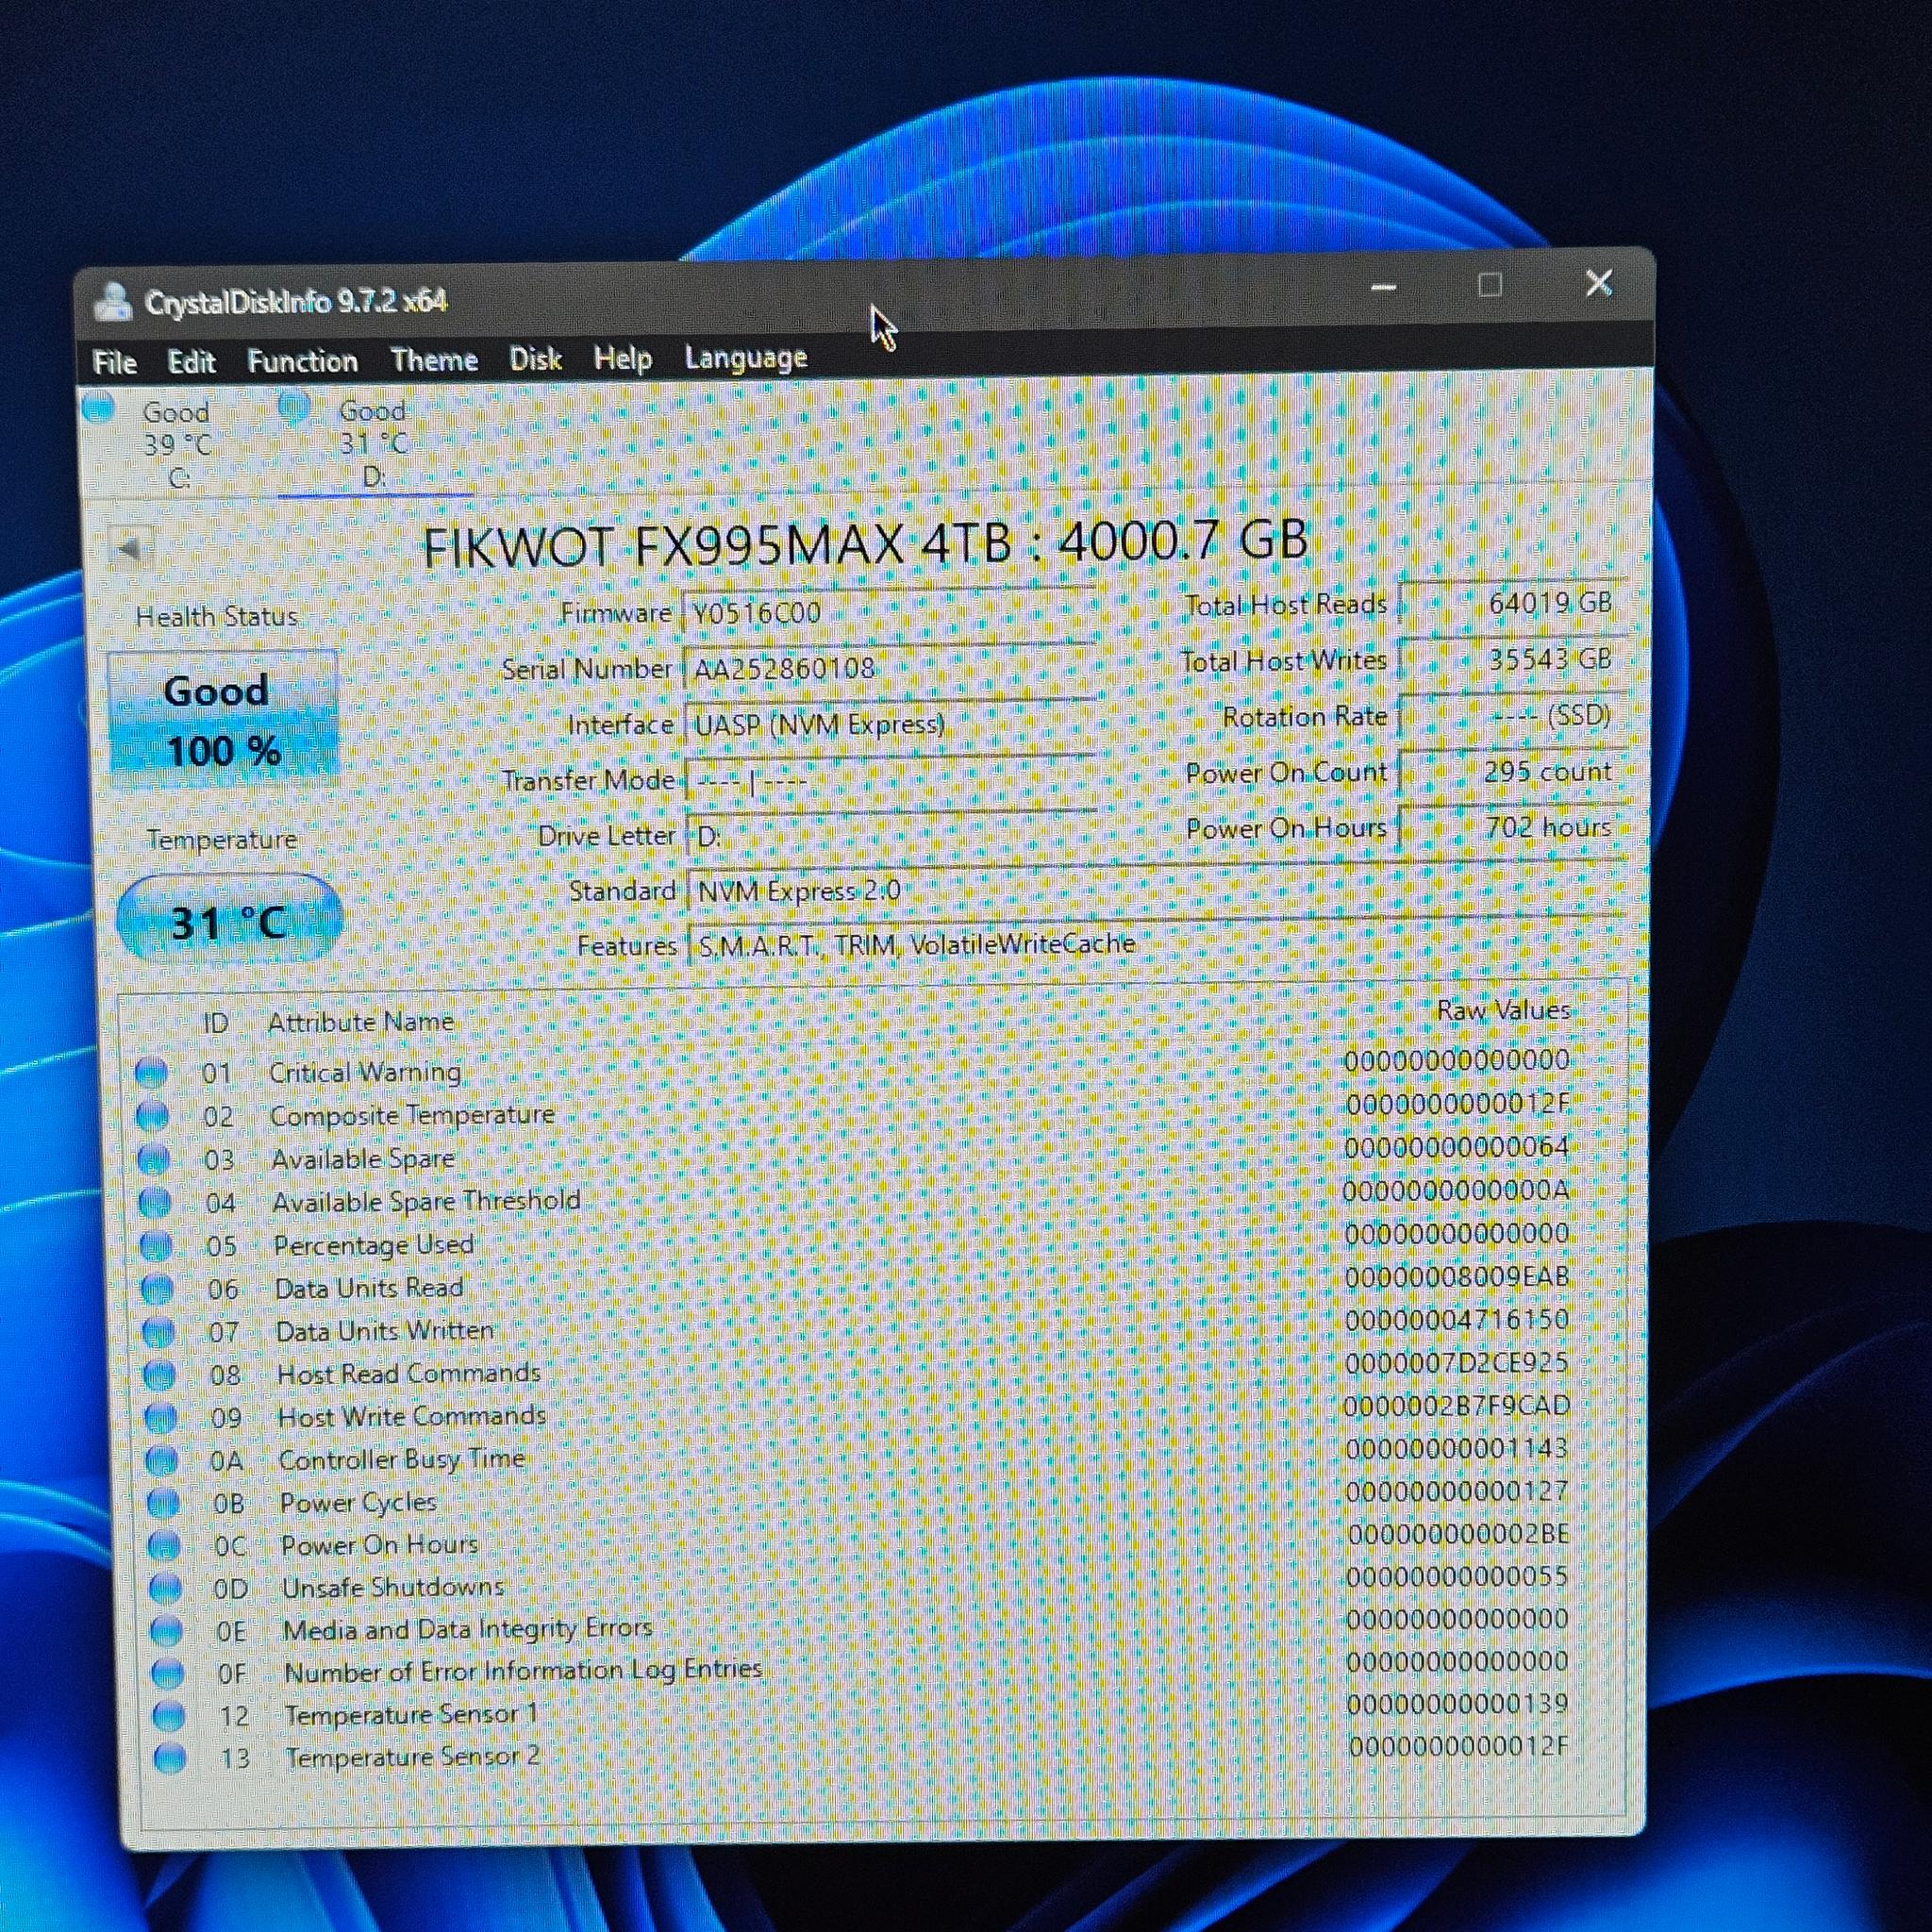This screenshot has height=1932, width=1932.
Task: Click the Percentage Used status circle
Action: [x=156, y=1245]
